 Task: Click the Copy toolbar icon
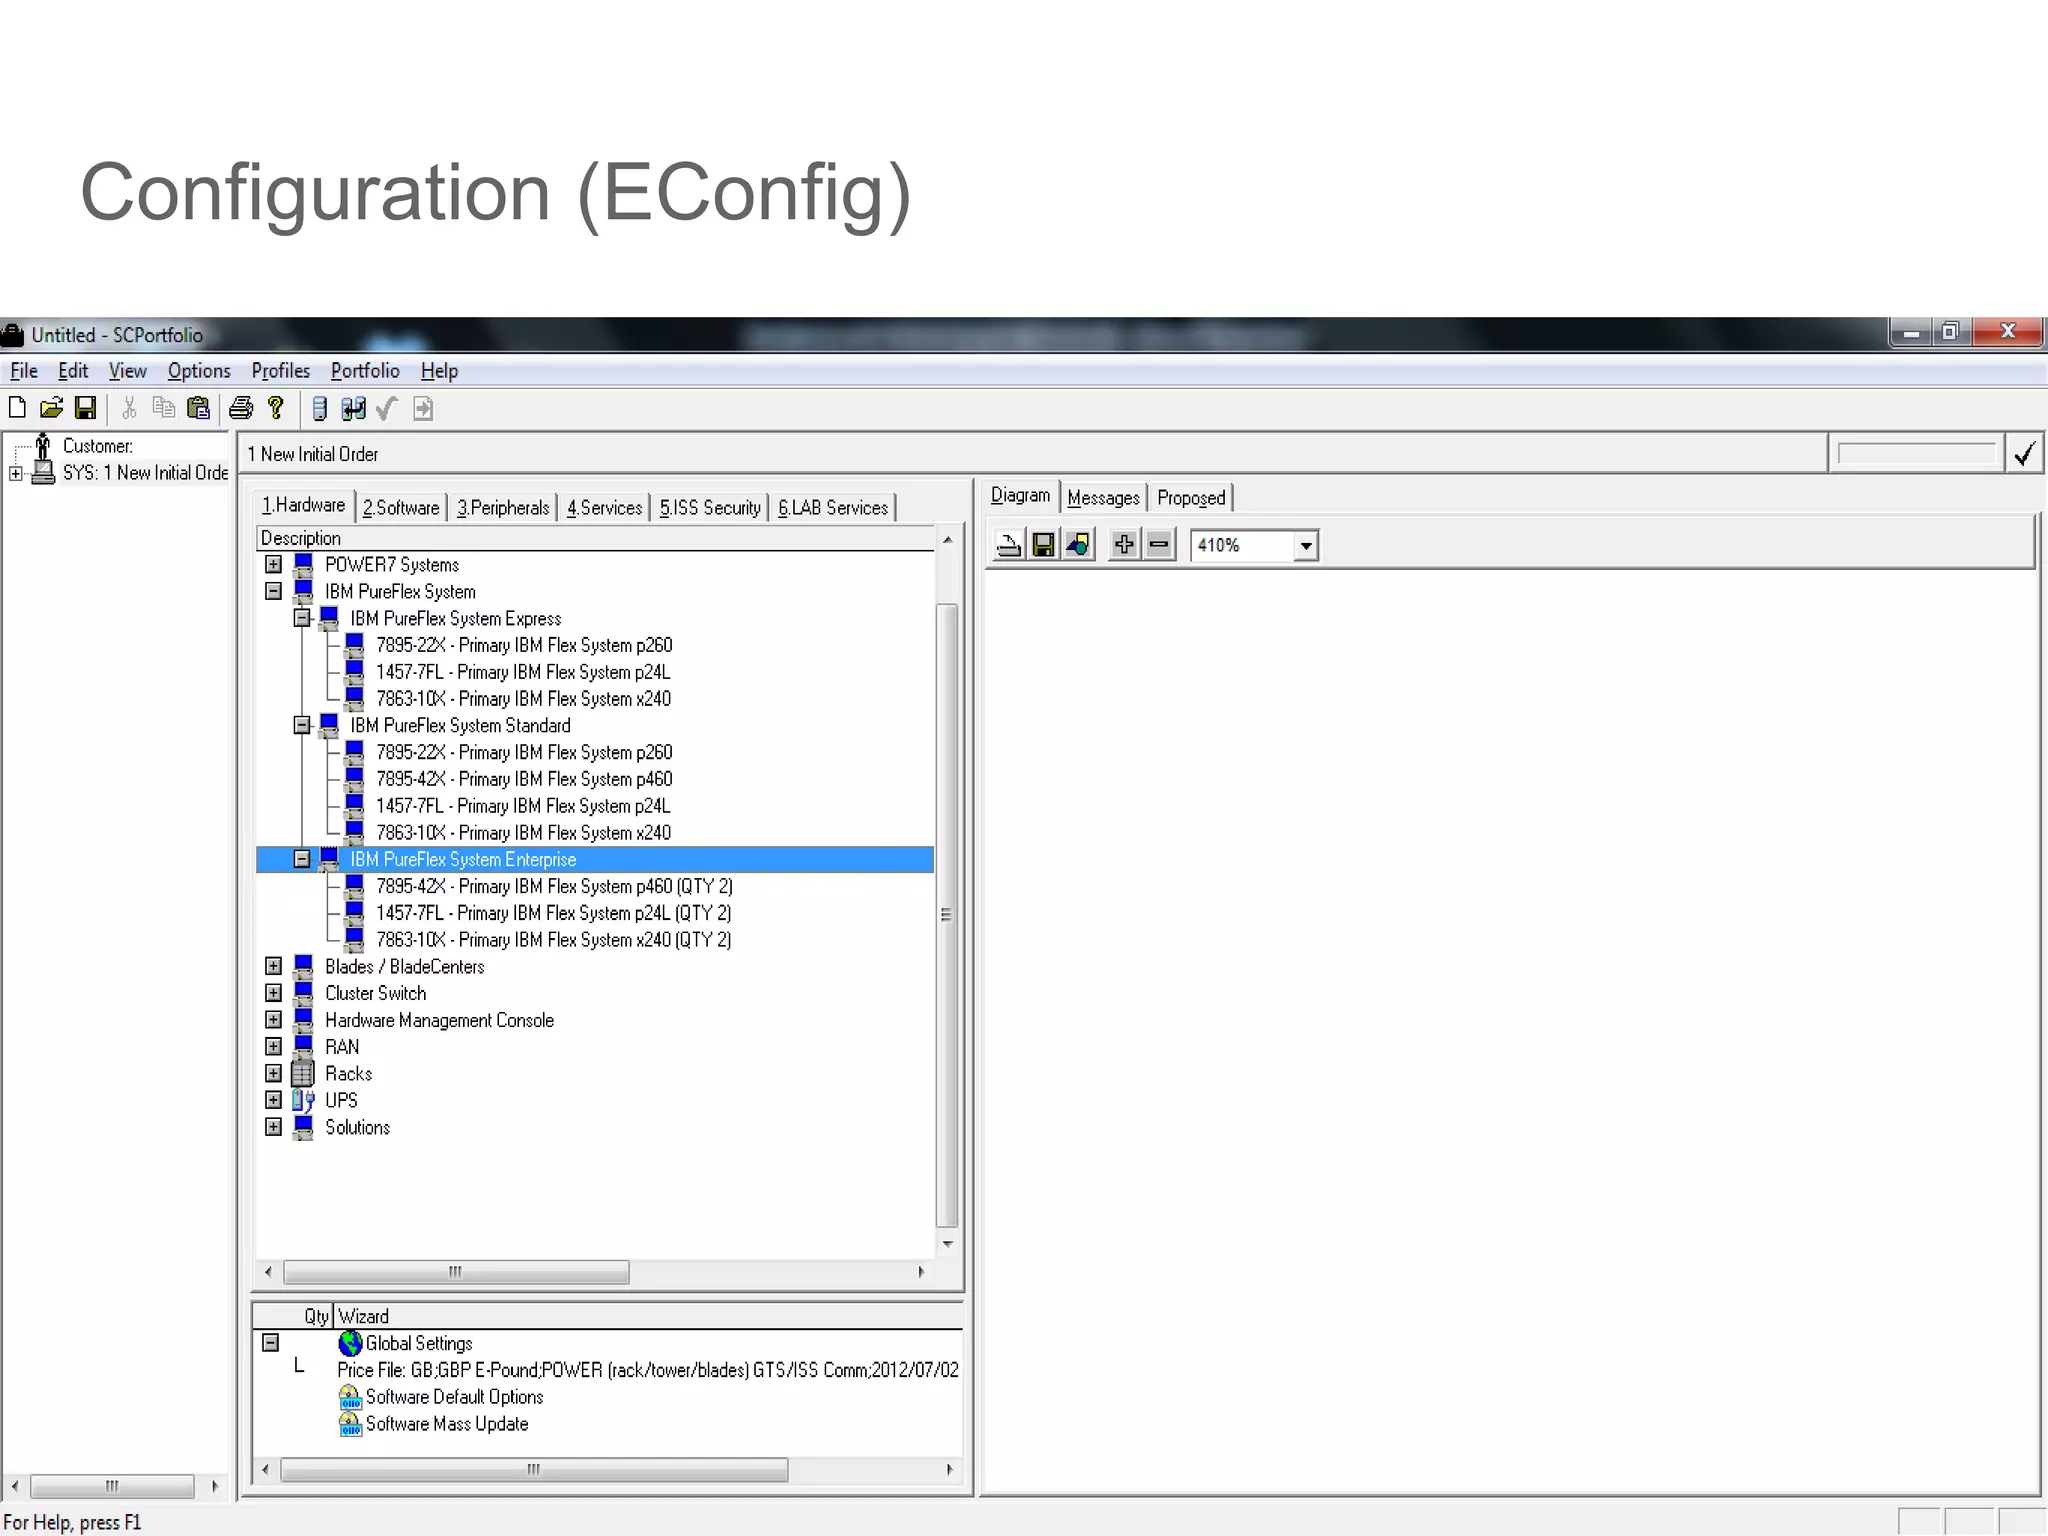[163, 408]
